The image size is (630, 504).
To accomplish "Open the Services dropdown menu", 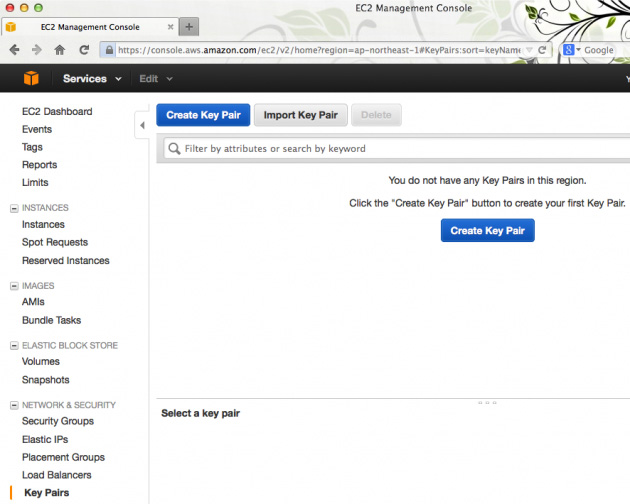I will pos(92,79).
